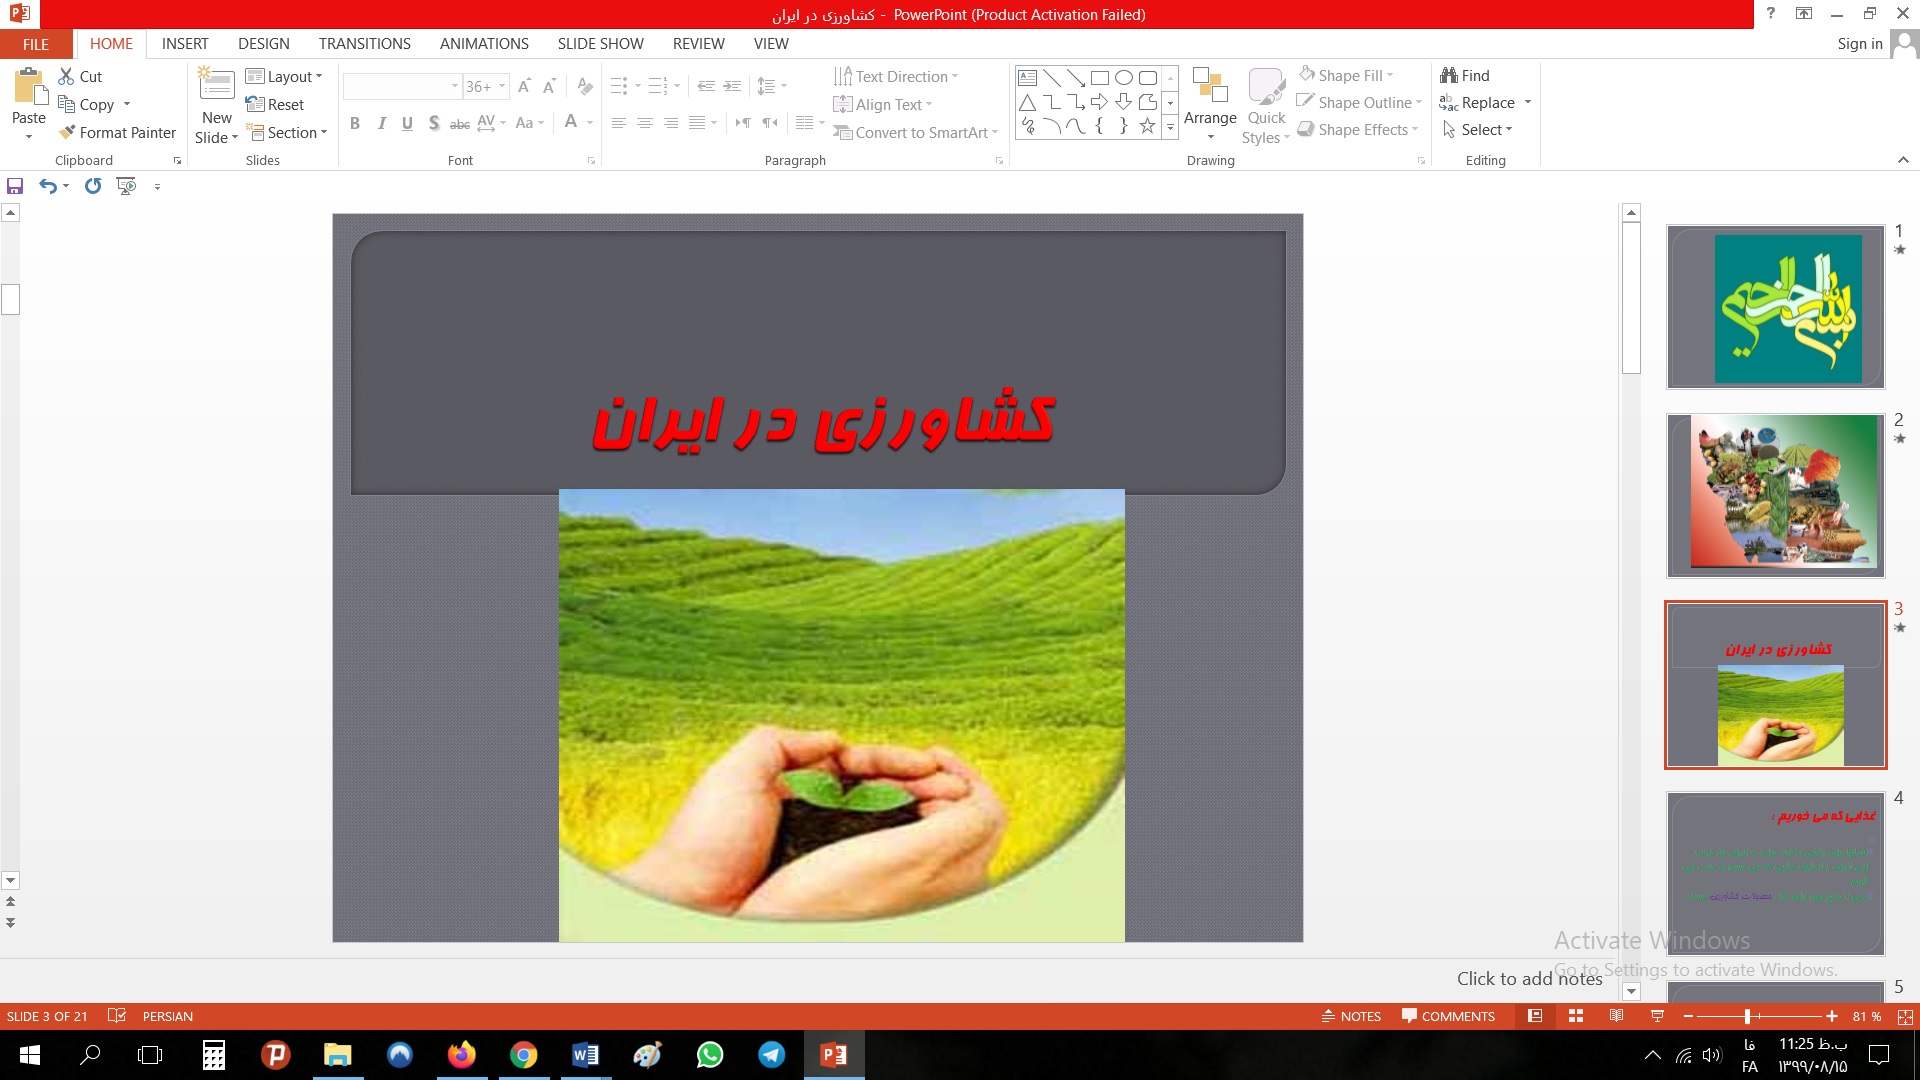Toggle the Notes pane in status bar
This screenshot has width=1920, height=1080.
pyautogui.click(x=1351, y=1016)
